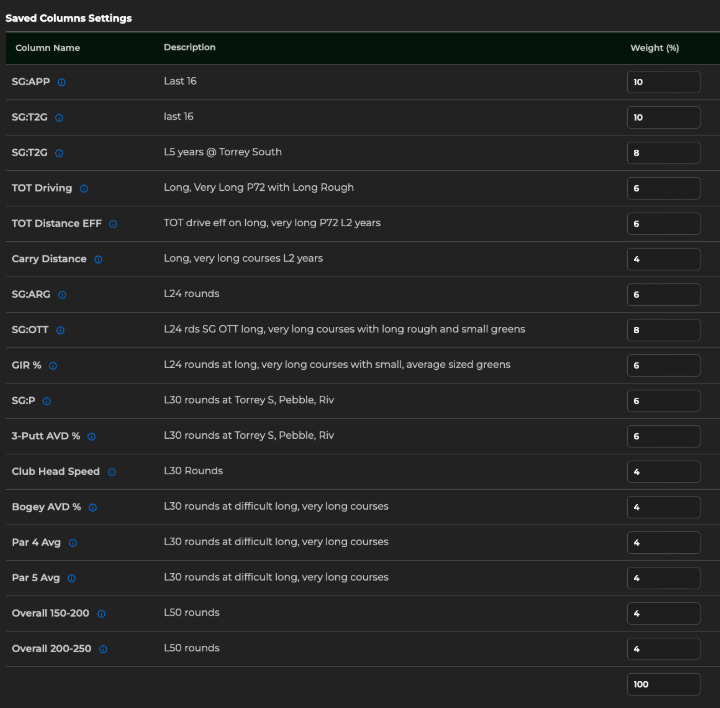Click Overall 200-250 info icon
The image size is (720, 708).
(103, 649)
